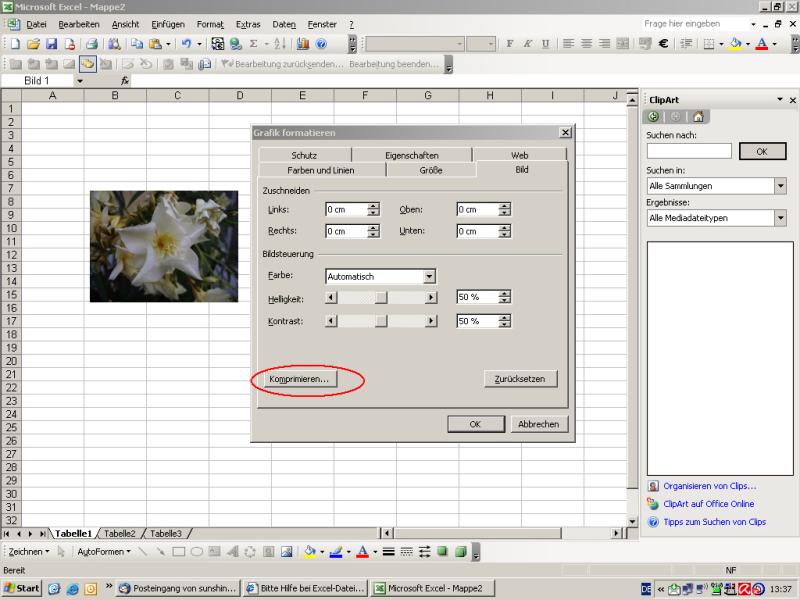The image size is (800, 600).
Task: Click the Suchen nach search field
Action: click(x=689, y=151)
